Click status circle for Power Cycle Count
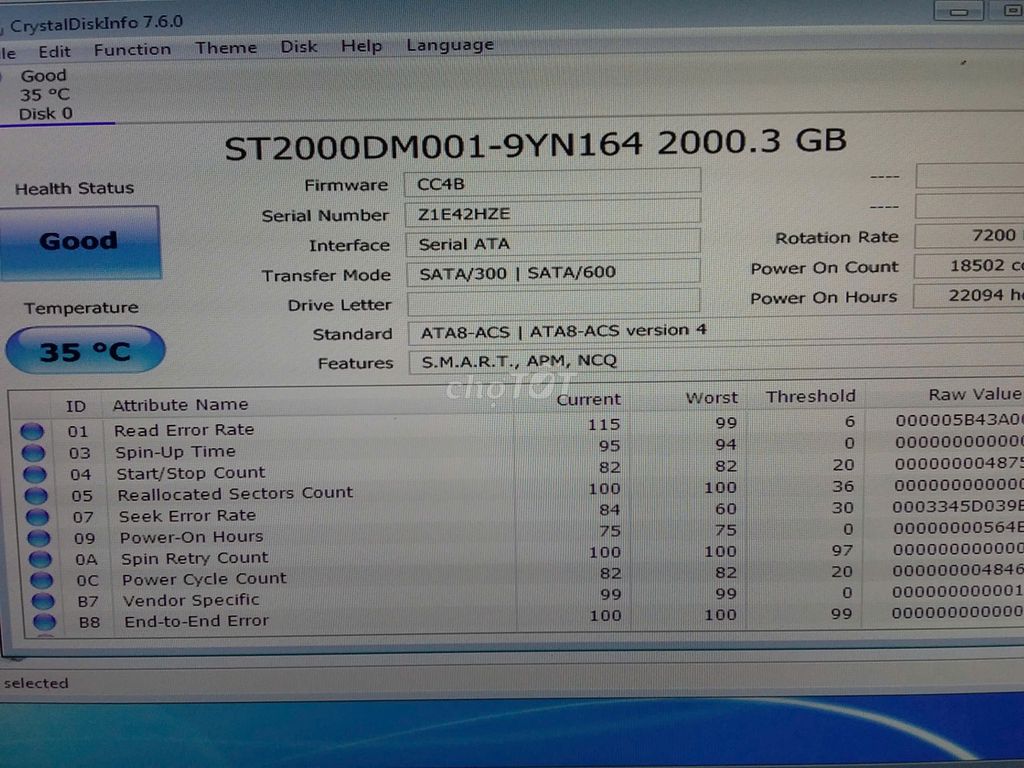This screenshot has width=1024, height=768. (41, 581)
